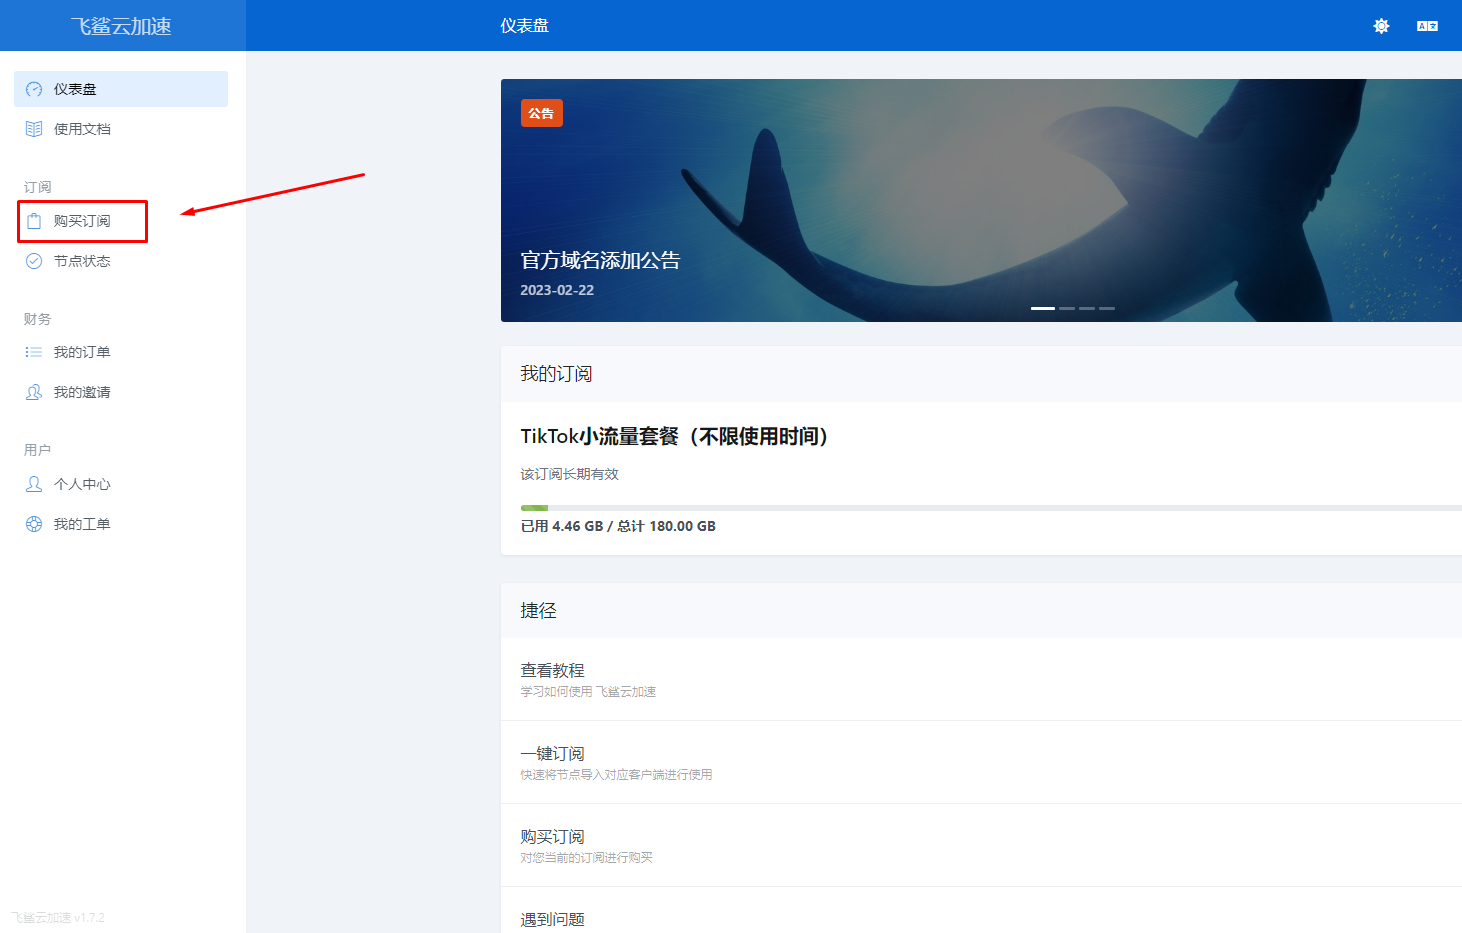Image resolution: width=1462 pixels, height=933 pixels.
Task: Open the 购买订阅 shortcut in 捷径 list
Action: [981, 845]
